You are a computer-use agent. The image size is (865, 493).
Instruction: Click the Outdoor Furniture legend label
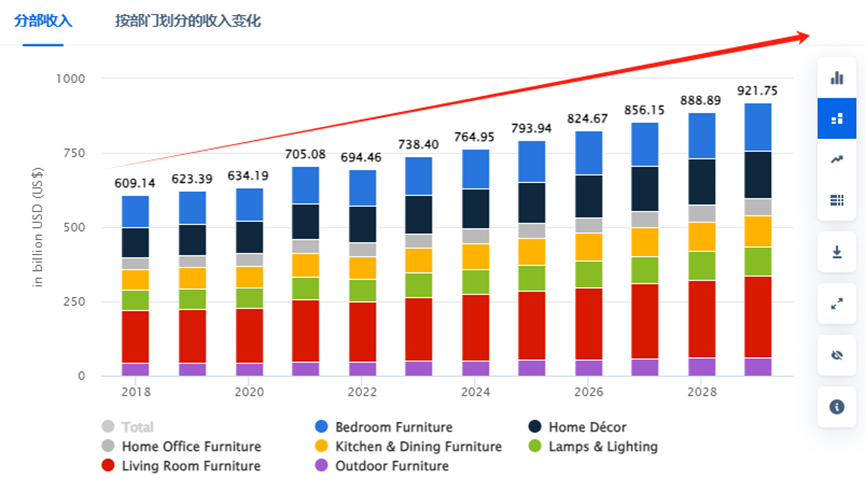coord(391,466)
